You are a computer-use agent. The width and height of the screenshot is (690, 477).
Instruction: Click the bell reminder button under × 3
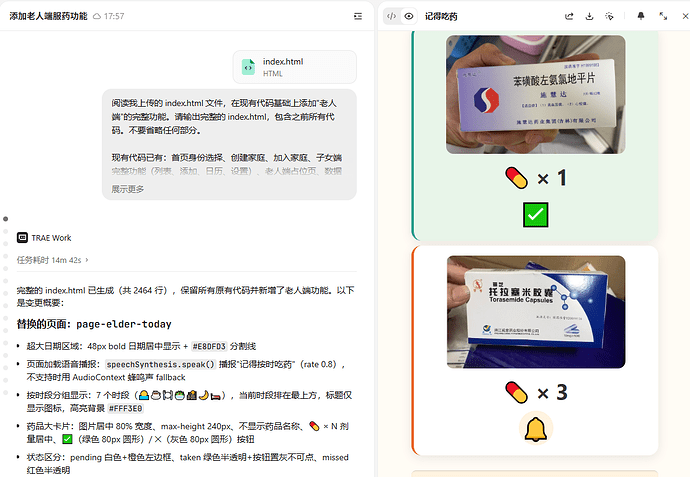coord(536,429)
